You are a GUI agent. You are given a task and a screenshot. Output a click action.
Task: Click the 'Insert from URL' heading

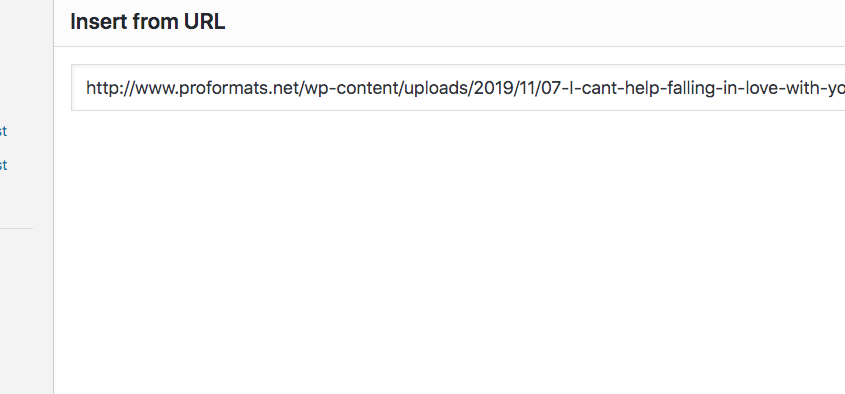point(148,22)
